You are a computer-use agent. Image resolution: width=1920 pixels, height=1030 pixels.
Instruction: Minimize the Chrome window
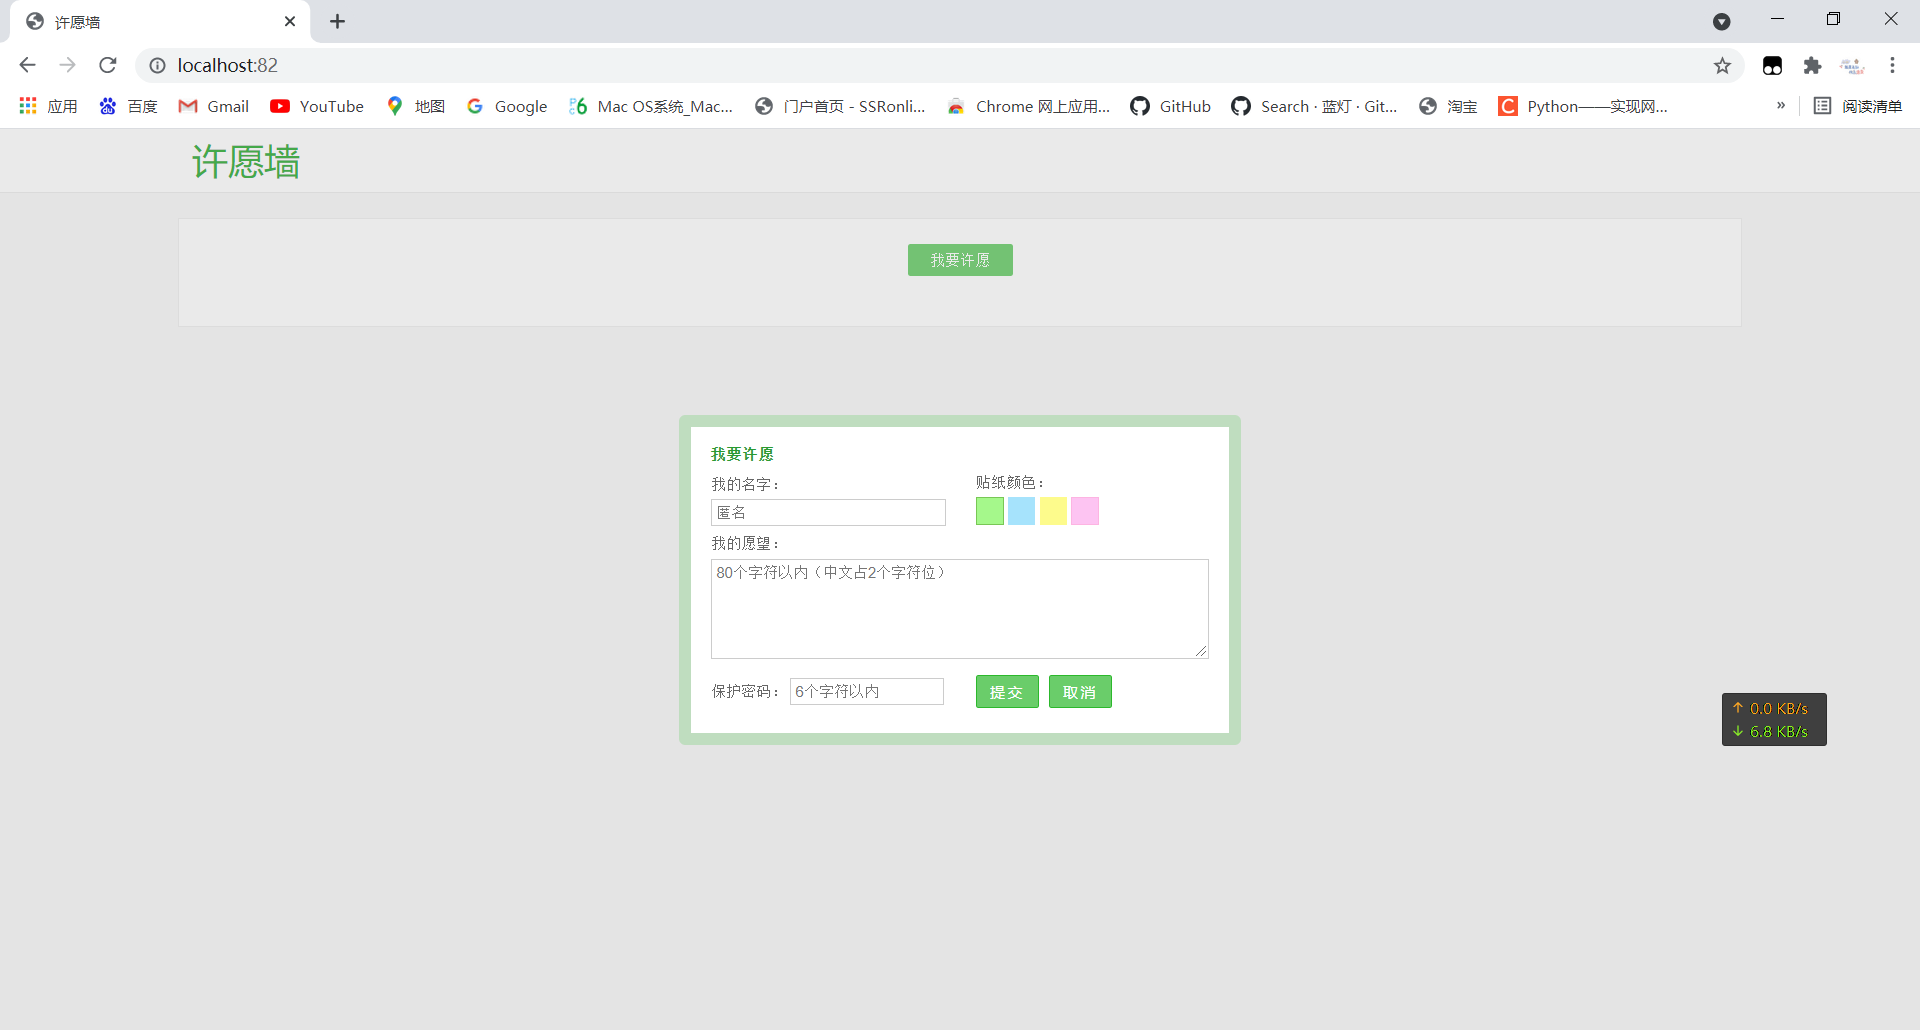(1777, 19)
